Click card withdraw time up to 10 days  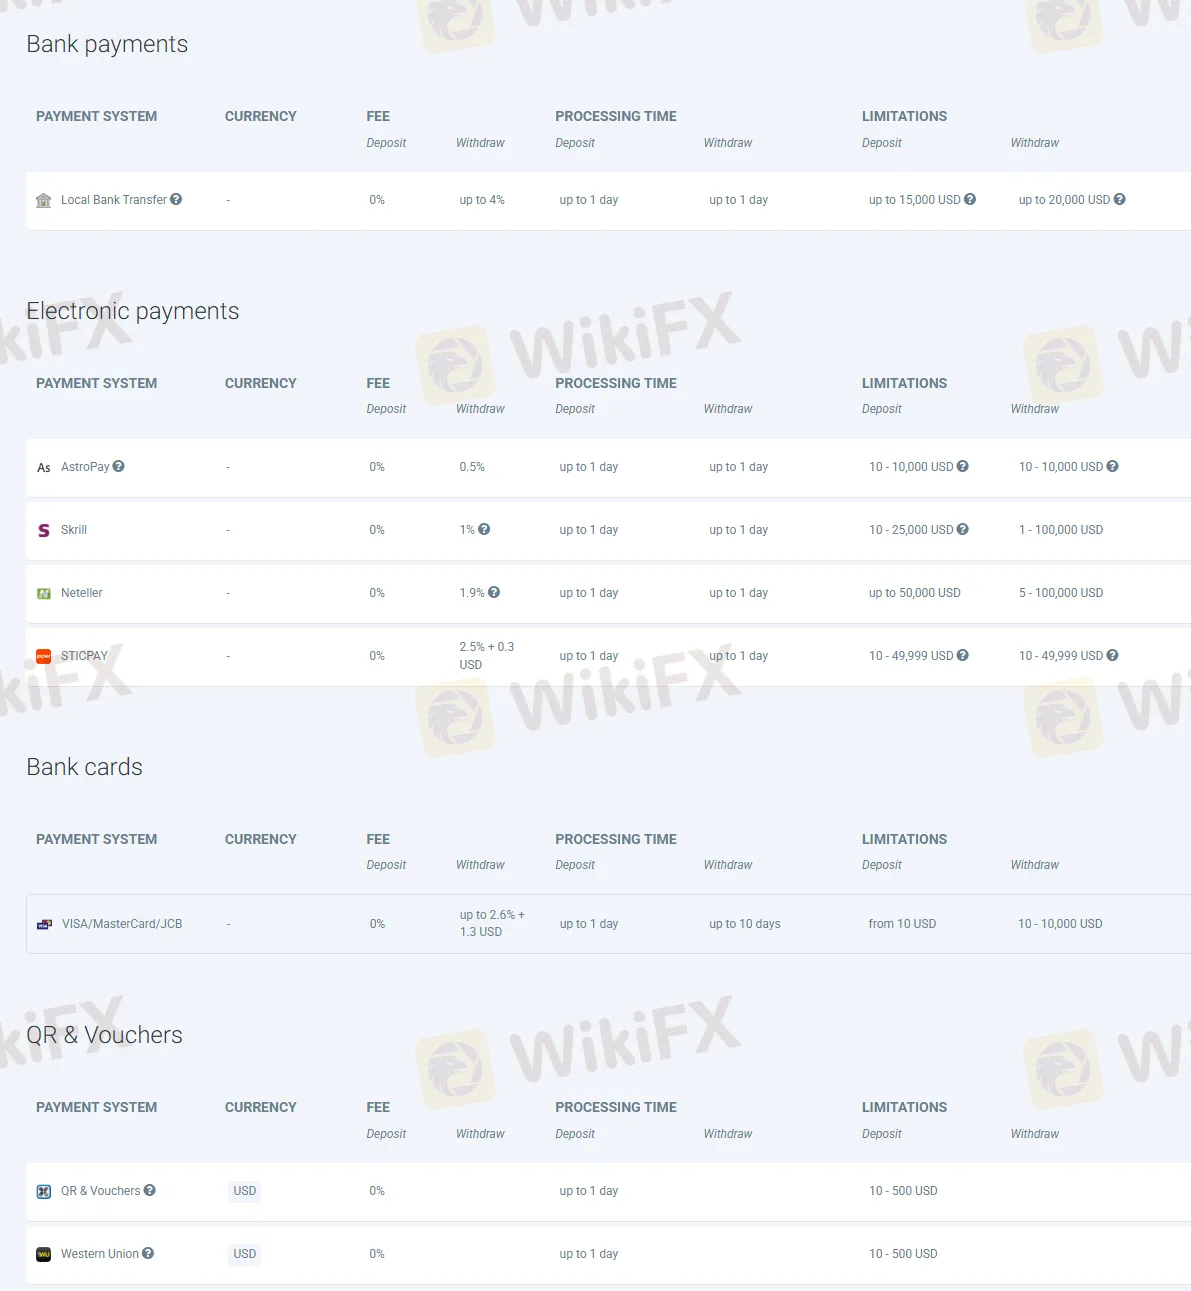[745, 924]
